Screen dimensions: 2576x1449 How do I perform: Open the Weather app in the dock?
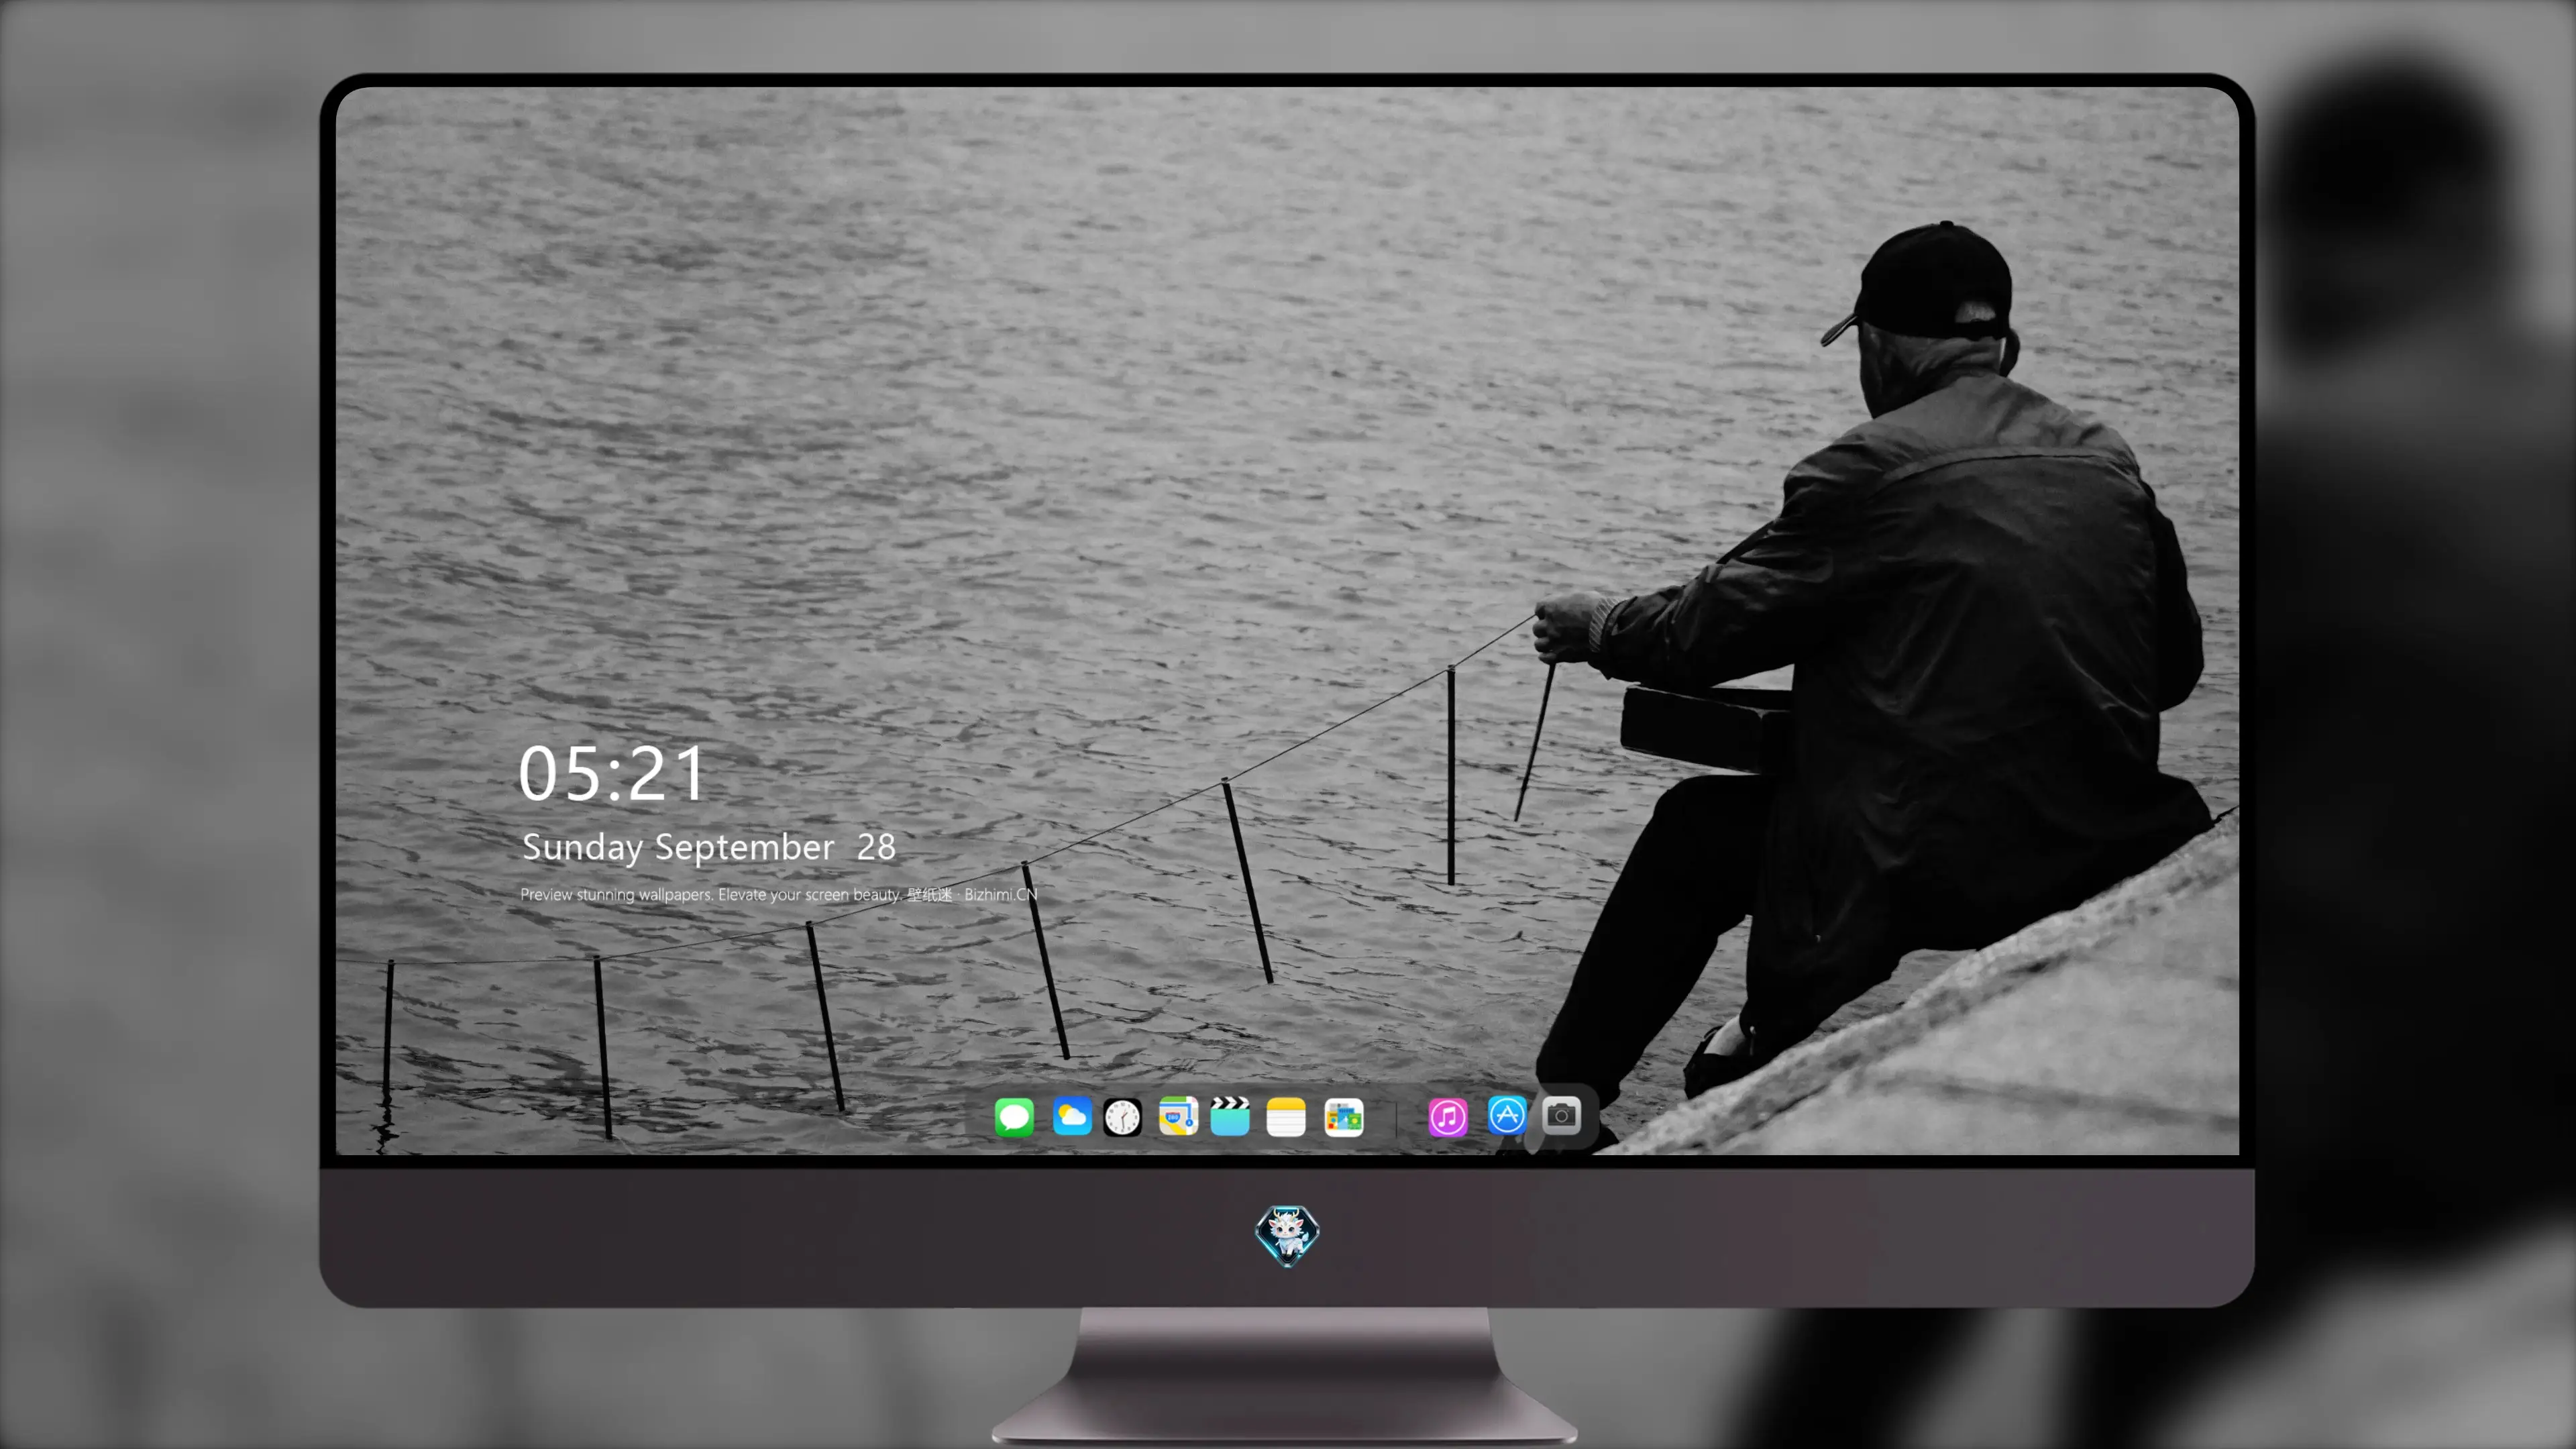(x=1071, y=1117)
